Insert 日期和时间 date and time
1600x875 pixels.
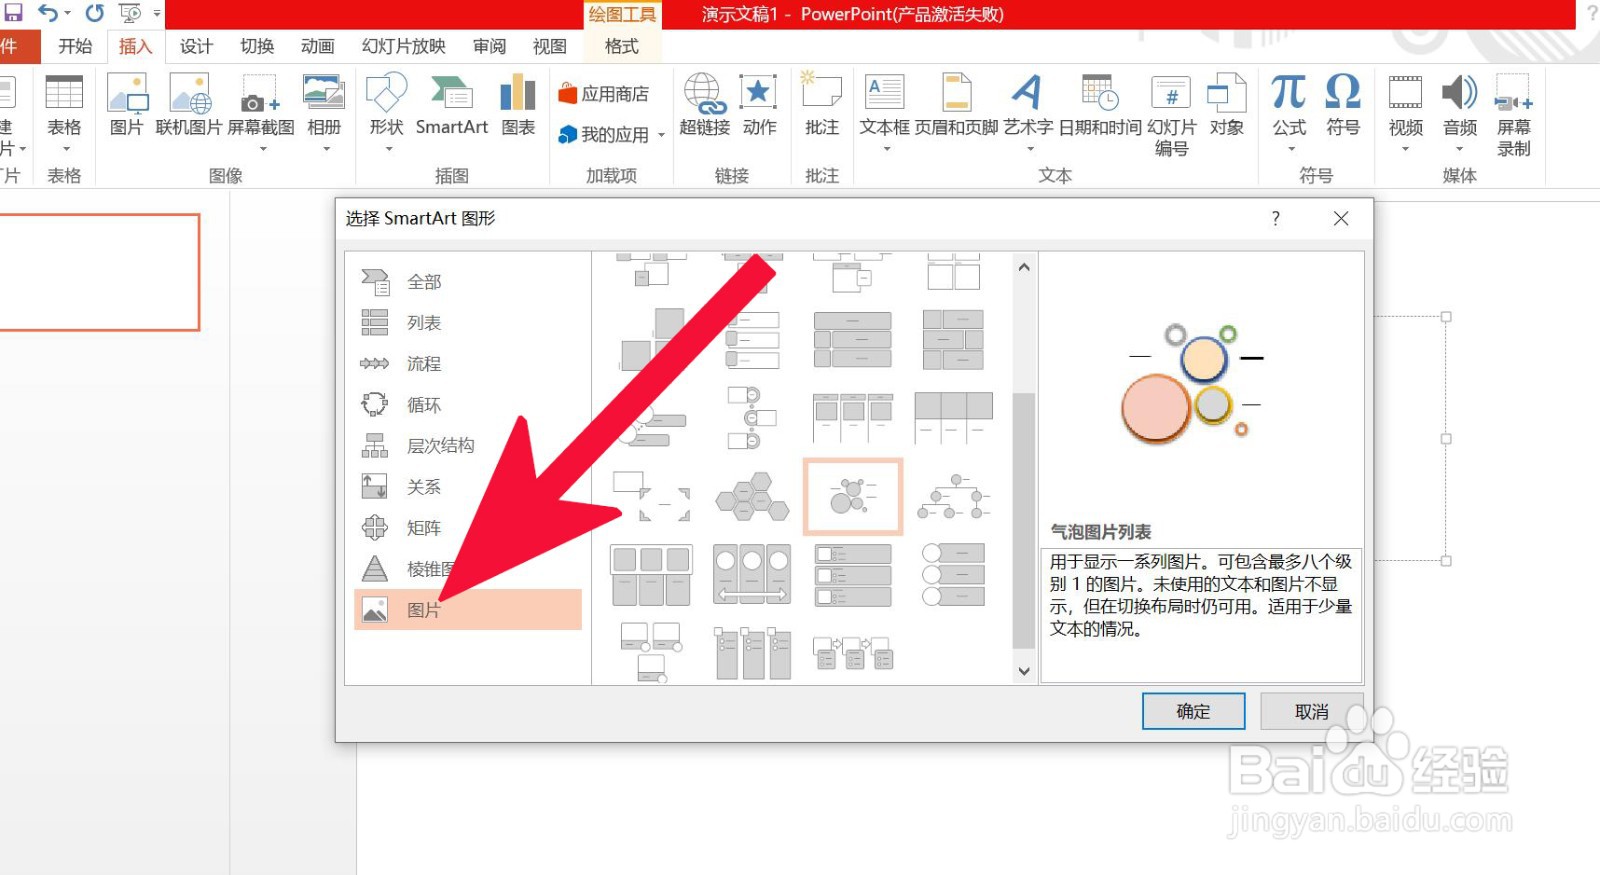[1100, 105]
